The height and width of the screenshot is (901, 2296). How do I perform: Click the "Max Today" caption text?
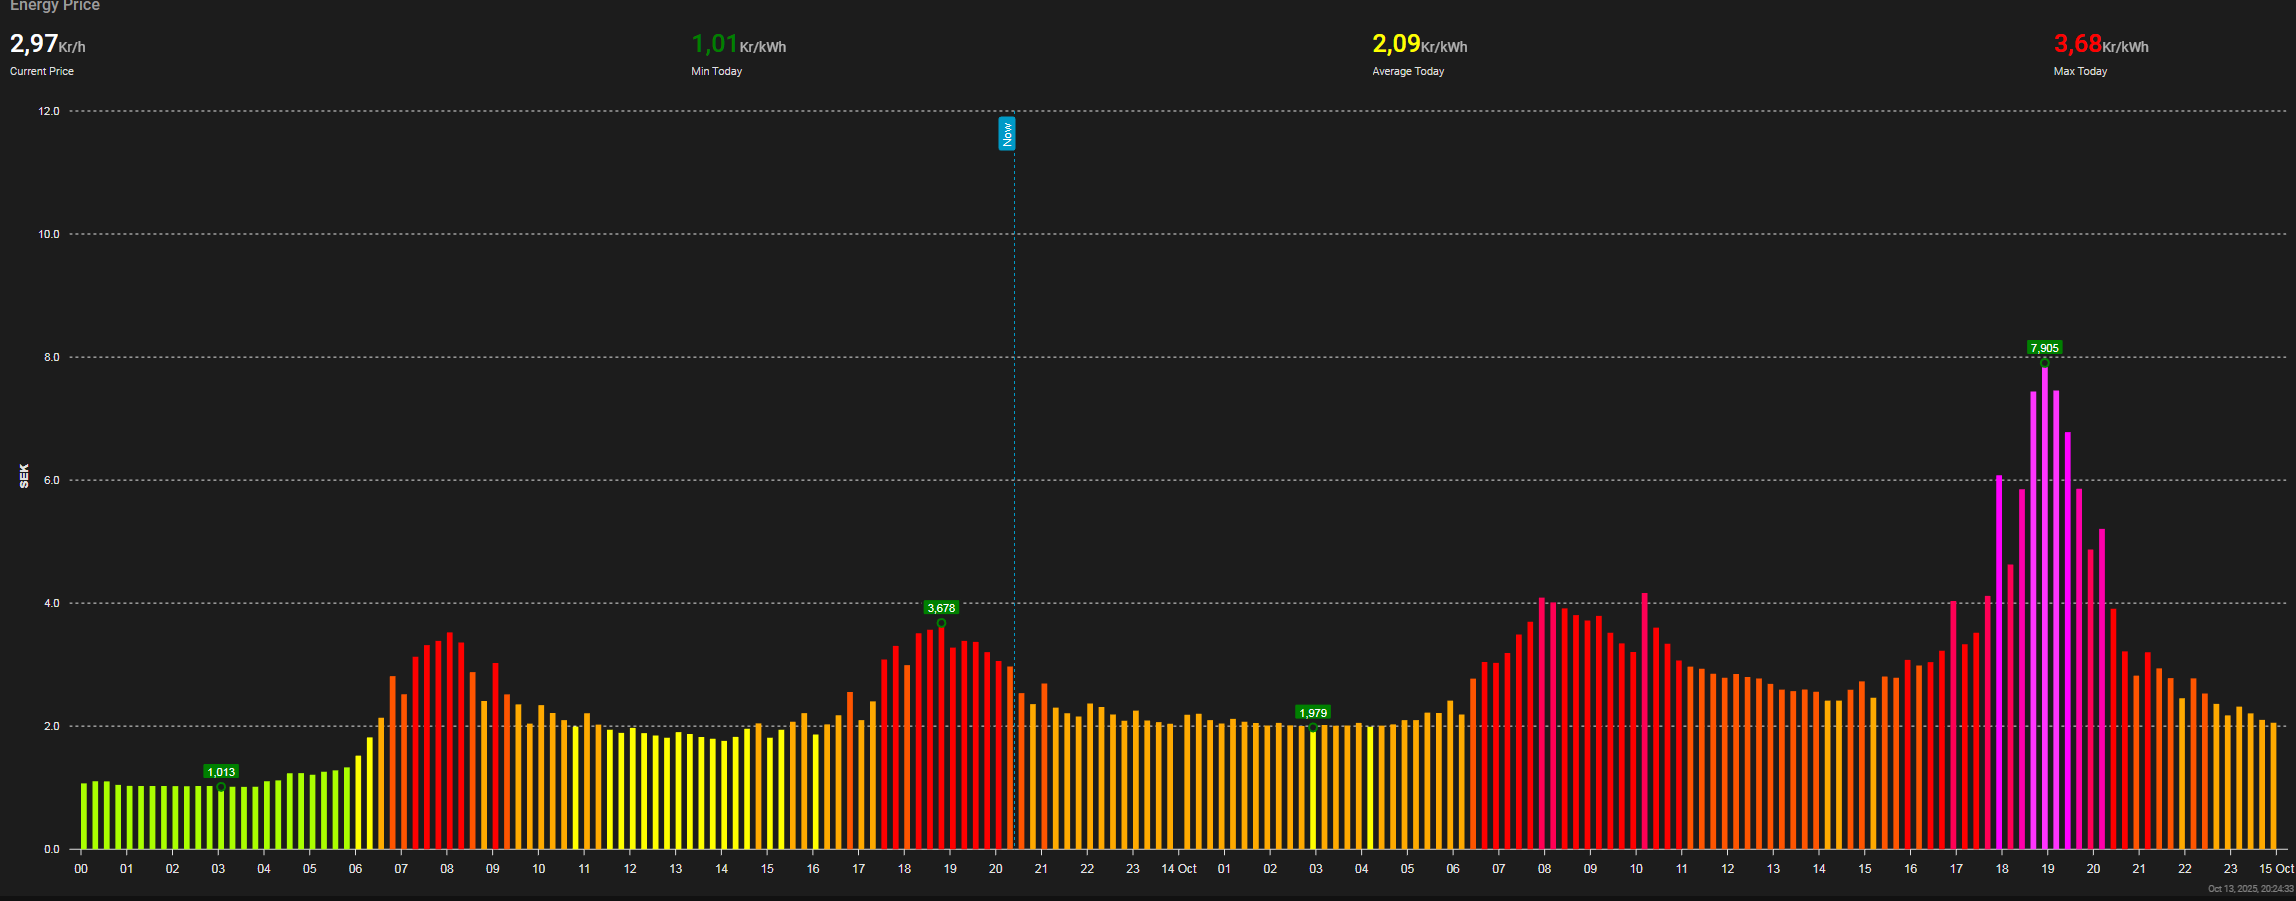[2080, 71]
